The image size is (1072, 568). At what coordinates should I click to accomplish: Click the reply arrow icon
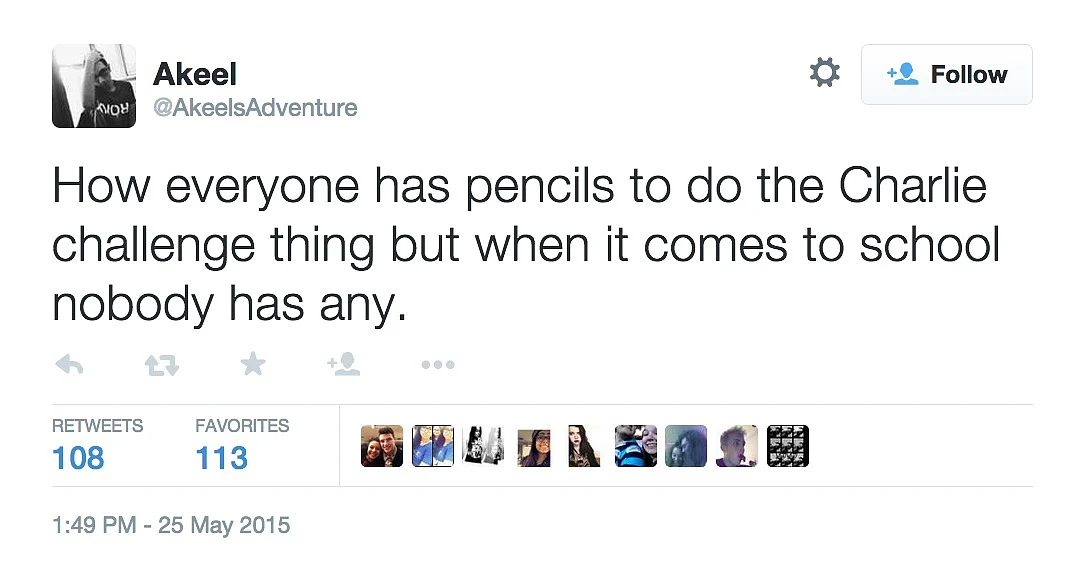(x=69, y=365)
